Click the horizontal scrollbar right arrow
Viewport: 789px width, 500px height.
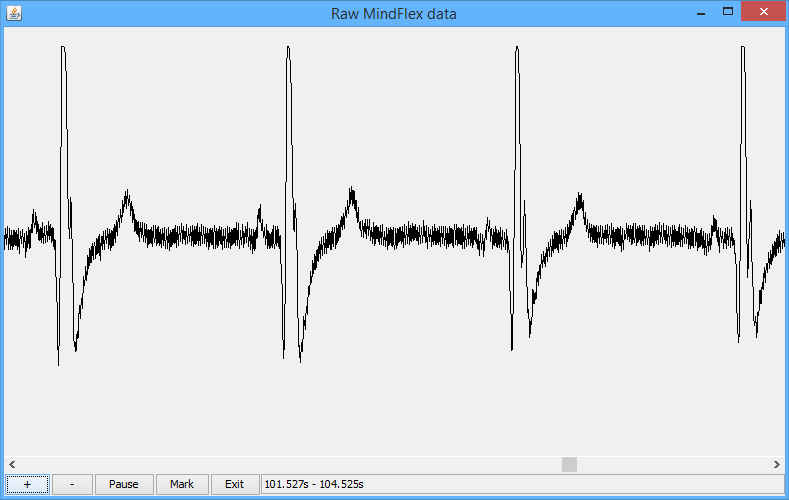pos(776,464)
